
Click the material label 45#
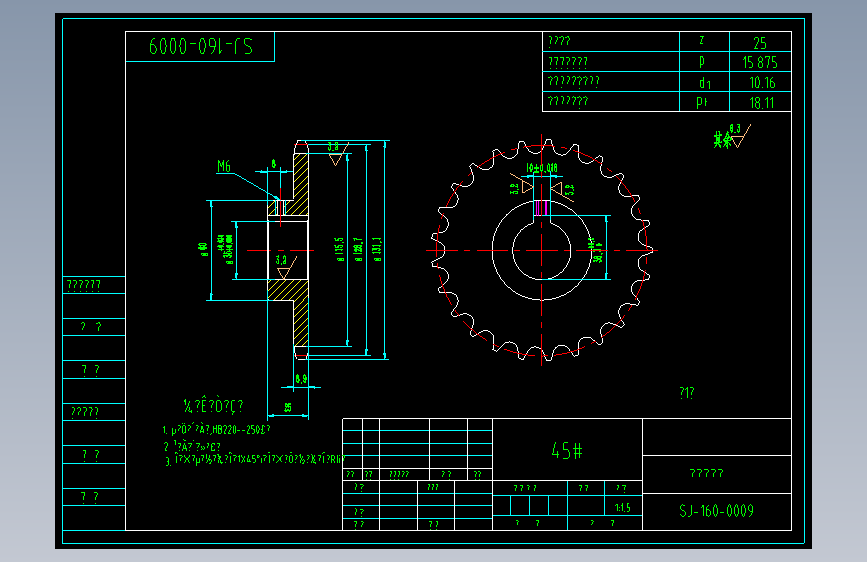point(567,451)
